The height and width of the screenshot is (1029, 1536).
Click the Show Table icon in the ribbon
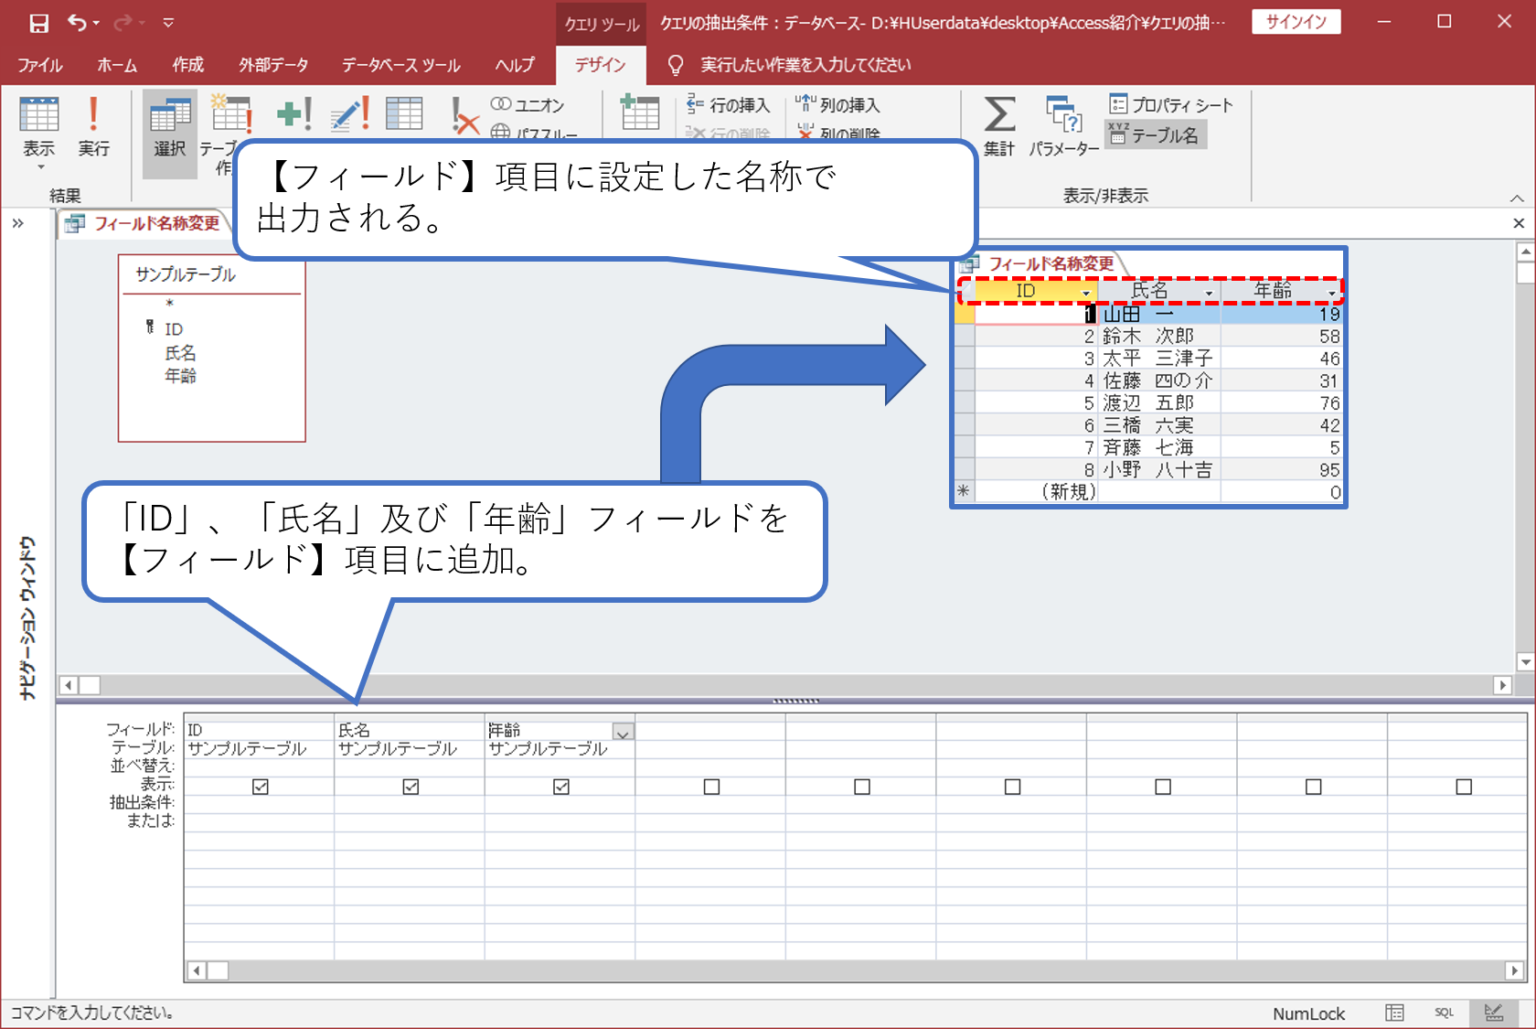pos(640,113)
